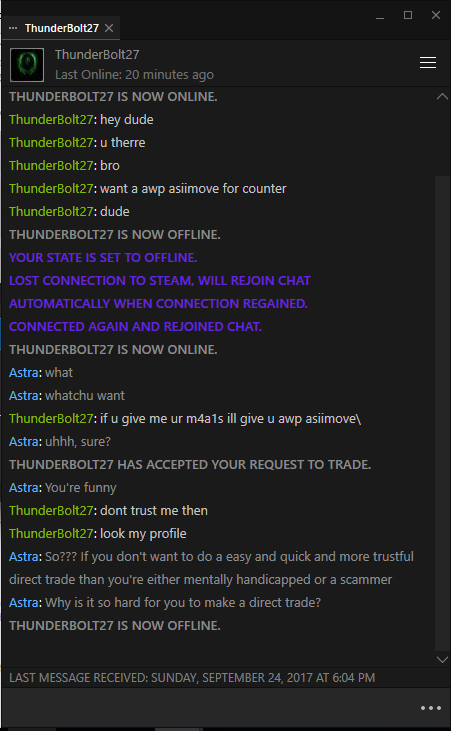Click ThunderBolt27's green avatar image
The height and width of the screenshot is (731, 451).
[x=27, y=65]
